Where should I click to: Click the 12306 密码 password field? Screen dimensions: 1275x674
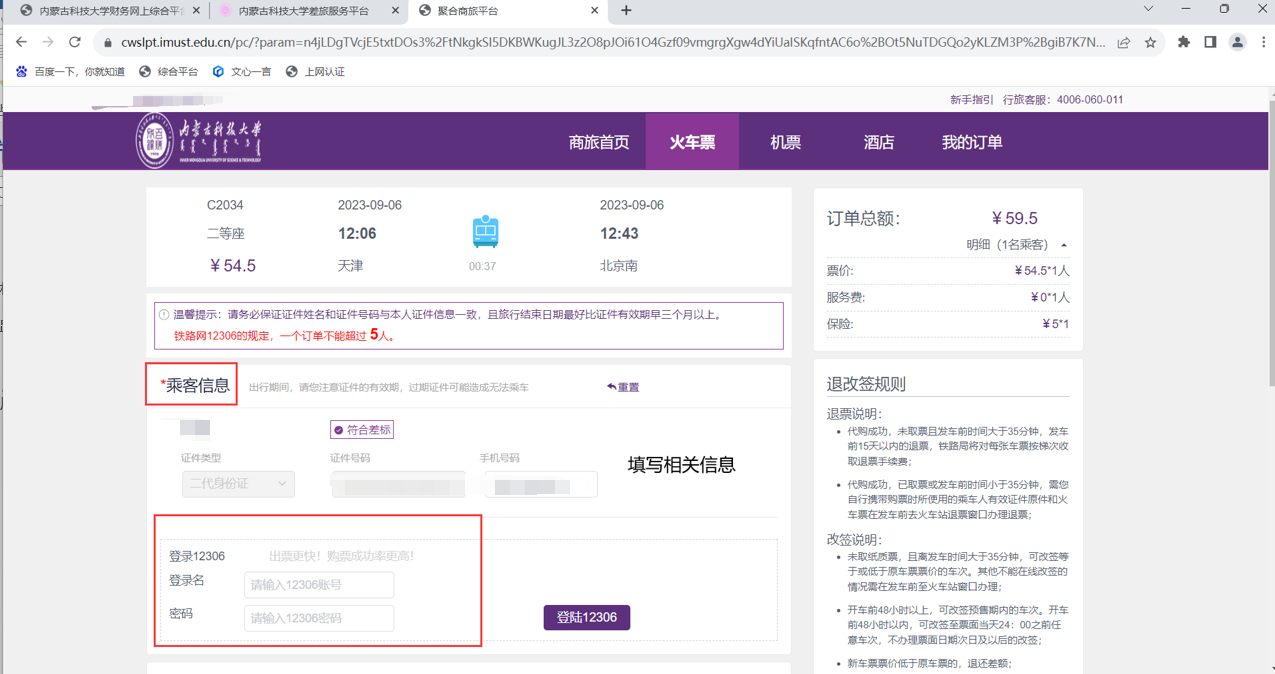coord(319,618)
